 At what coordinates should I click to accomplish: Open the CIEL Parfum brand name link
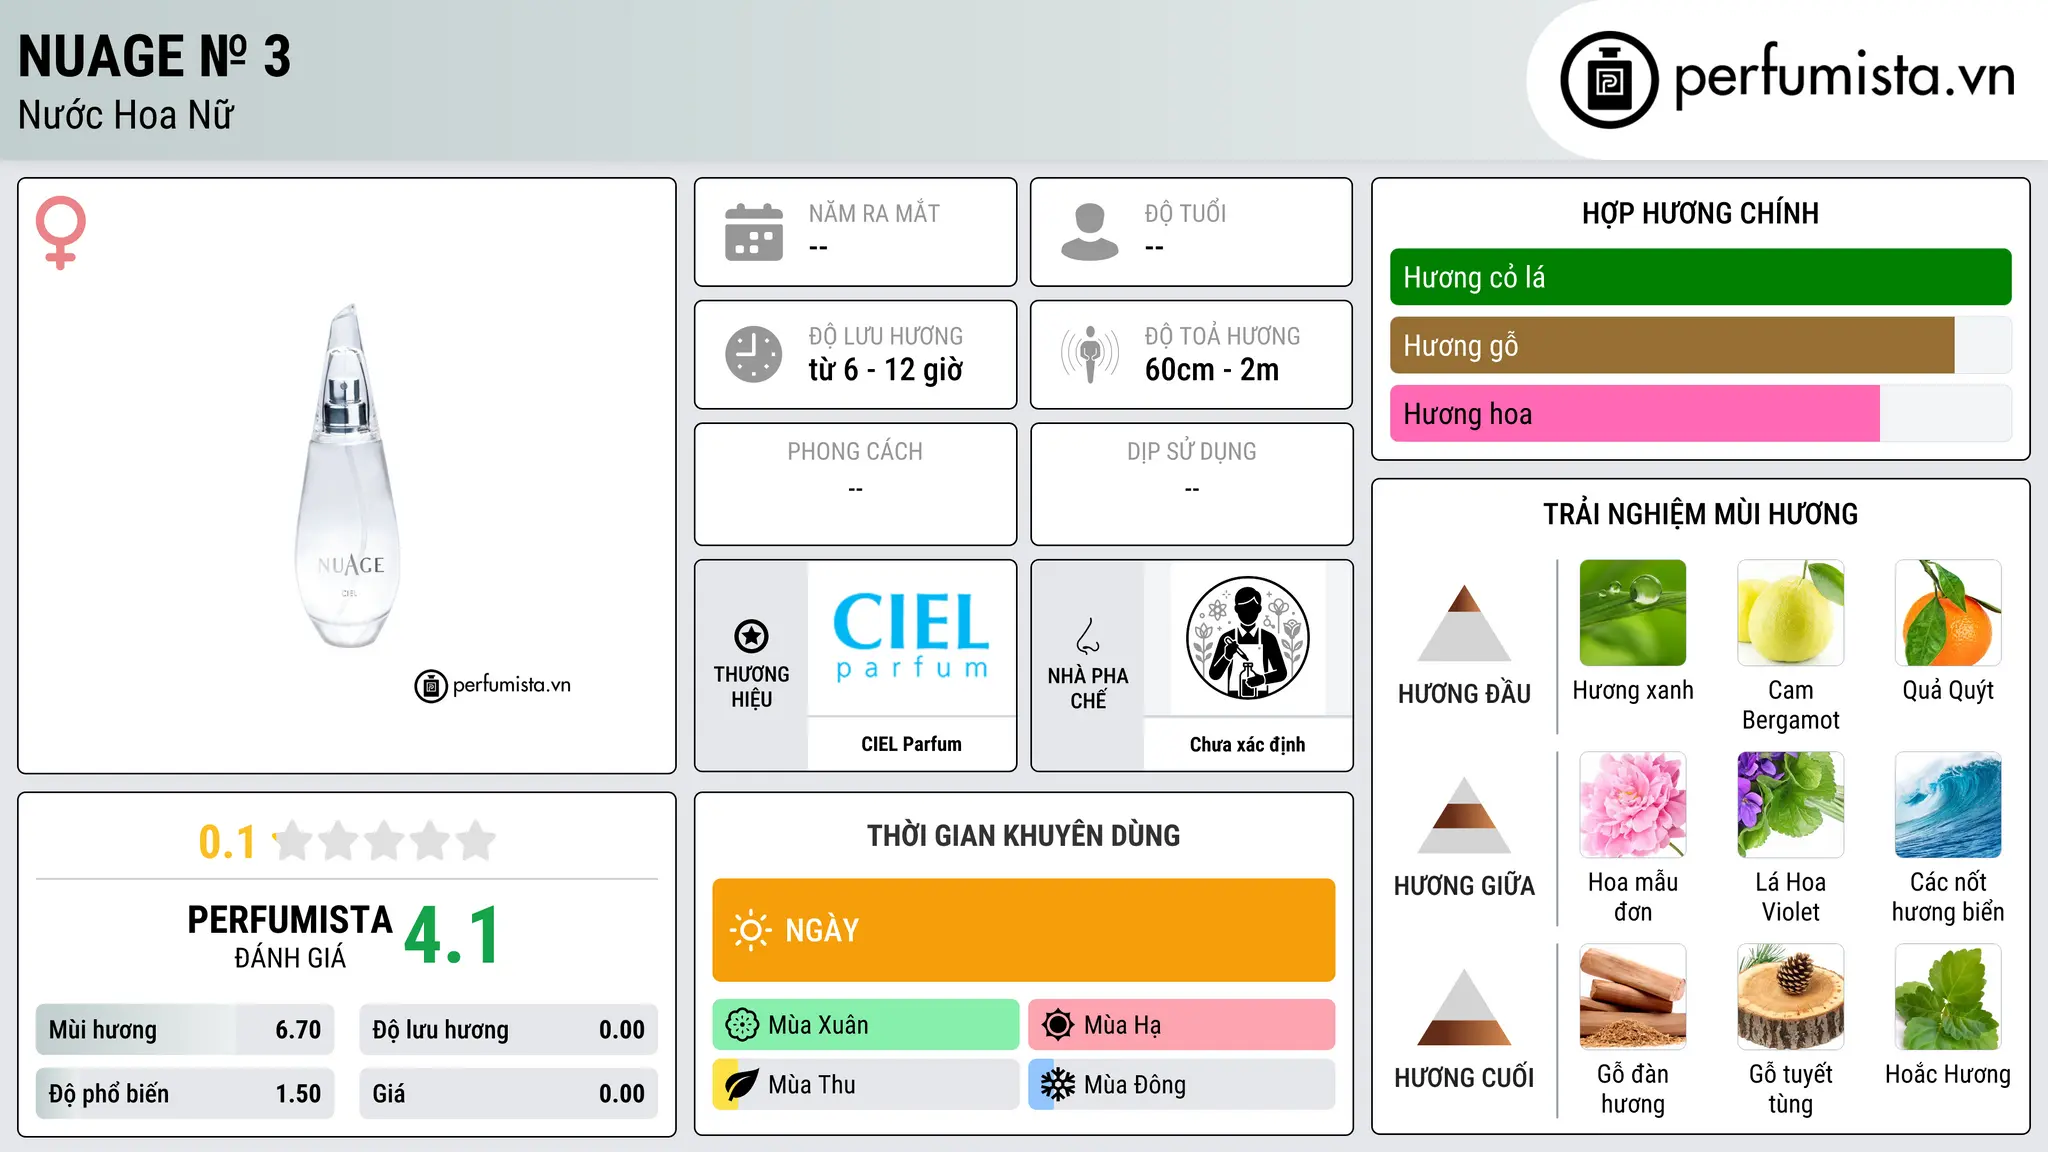tap(911, 744)
